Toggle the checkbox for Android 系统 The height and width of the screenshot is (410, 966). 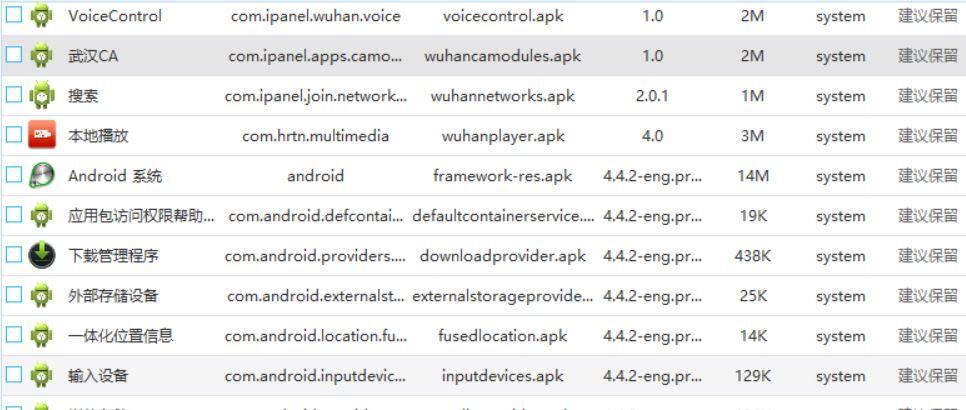pos(14,174)
